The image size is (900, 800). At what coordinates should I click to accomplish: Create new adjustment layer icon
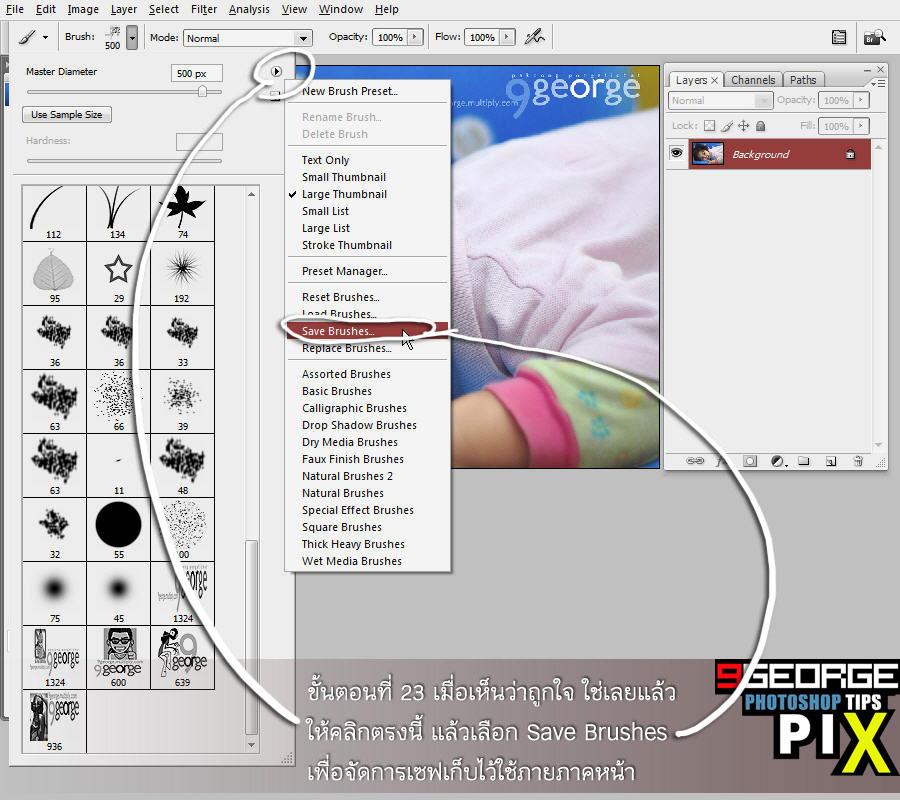click(x=778, y=461)
